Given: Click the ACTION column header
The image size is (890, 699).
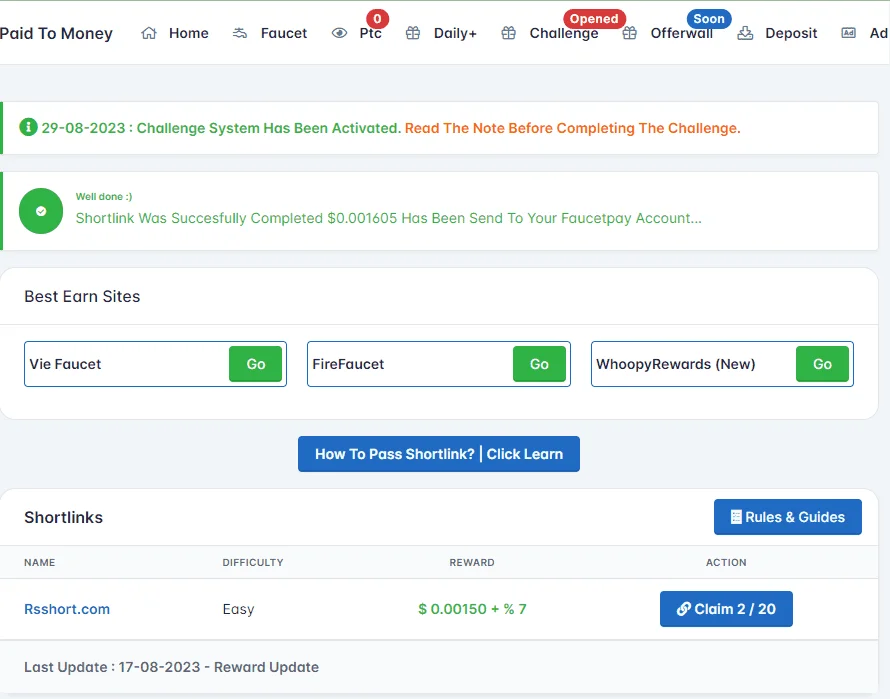Looking at the screenshot, I should pyautogui.click(x=726, y=562).
